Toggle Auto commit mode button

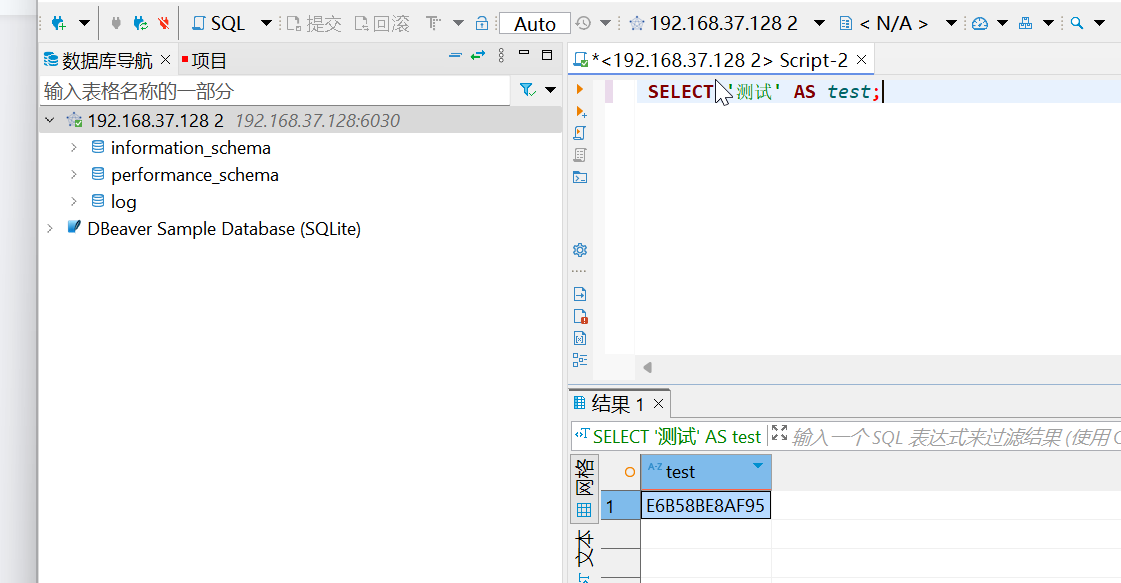pyautogui.click(x=534, y=23)
